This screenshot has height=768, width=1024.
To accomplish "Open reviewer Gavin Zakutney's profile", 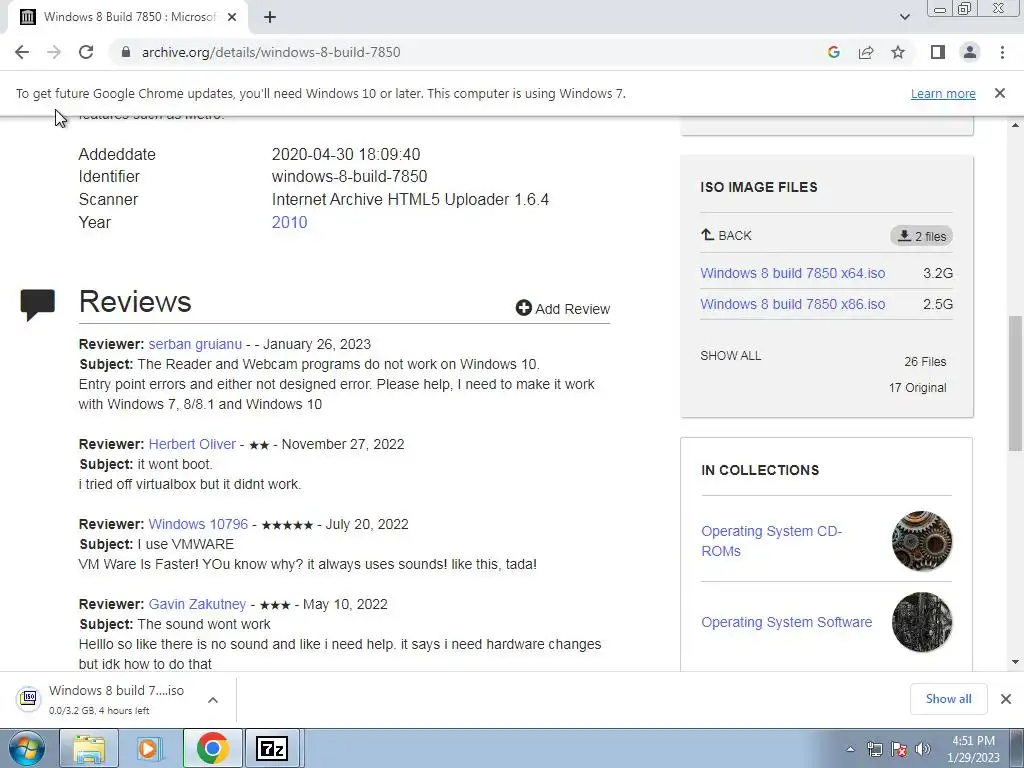I will click(x=197, y=604).
